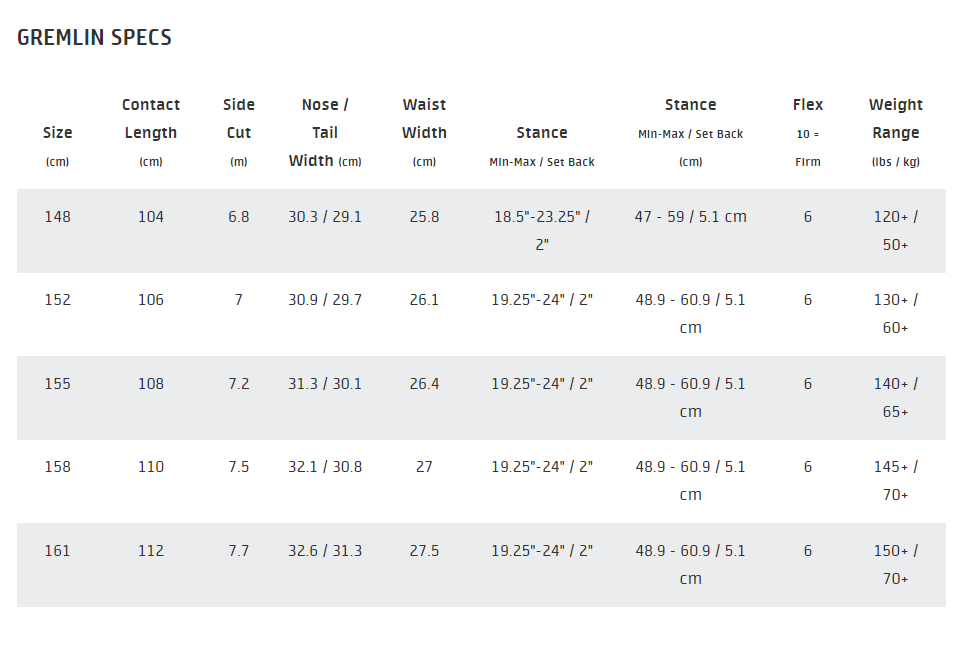Screen dimensions: 958x654
Task: Select the 7.7 side cut value
Action: 239,551
